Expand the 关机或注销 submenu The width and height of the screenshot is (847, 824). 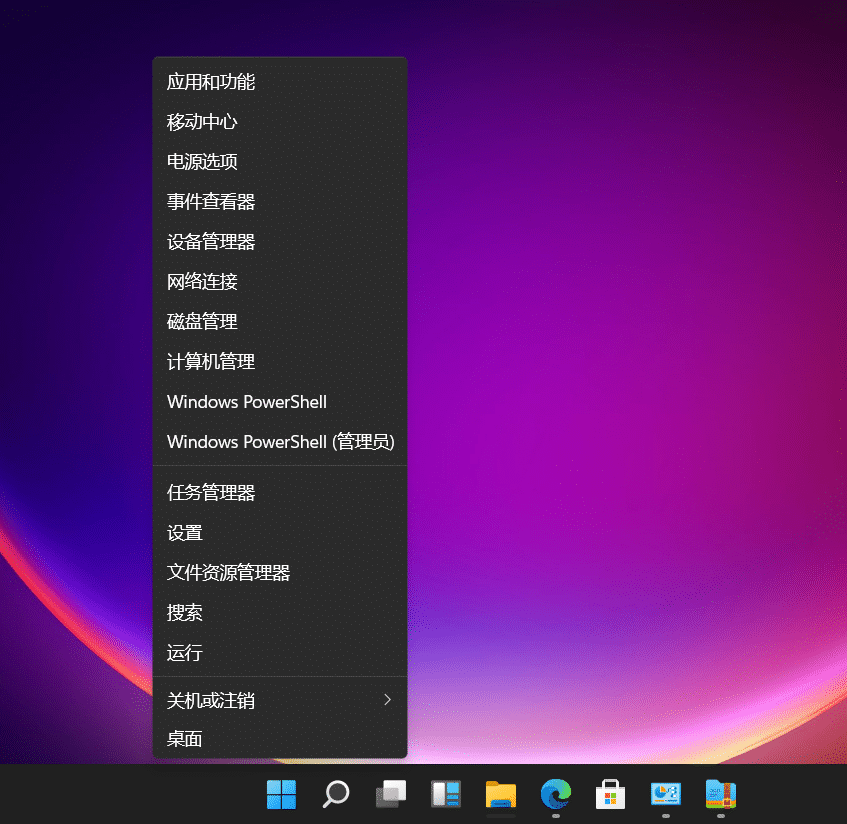point(280,700)
